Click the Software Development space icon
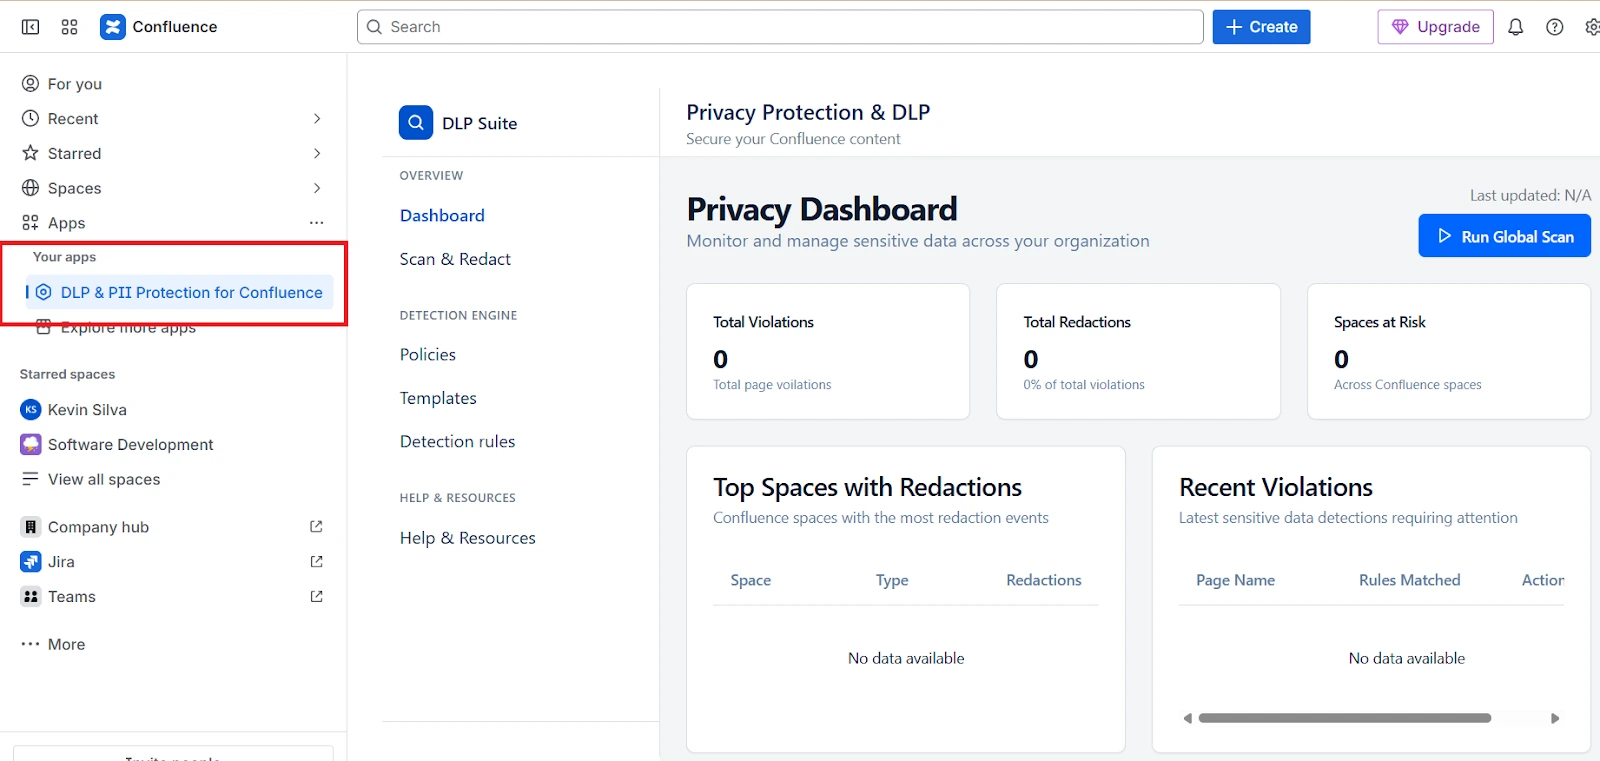Screen dimensions: 1600x761 (31, 444)
